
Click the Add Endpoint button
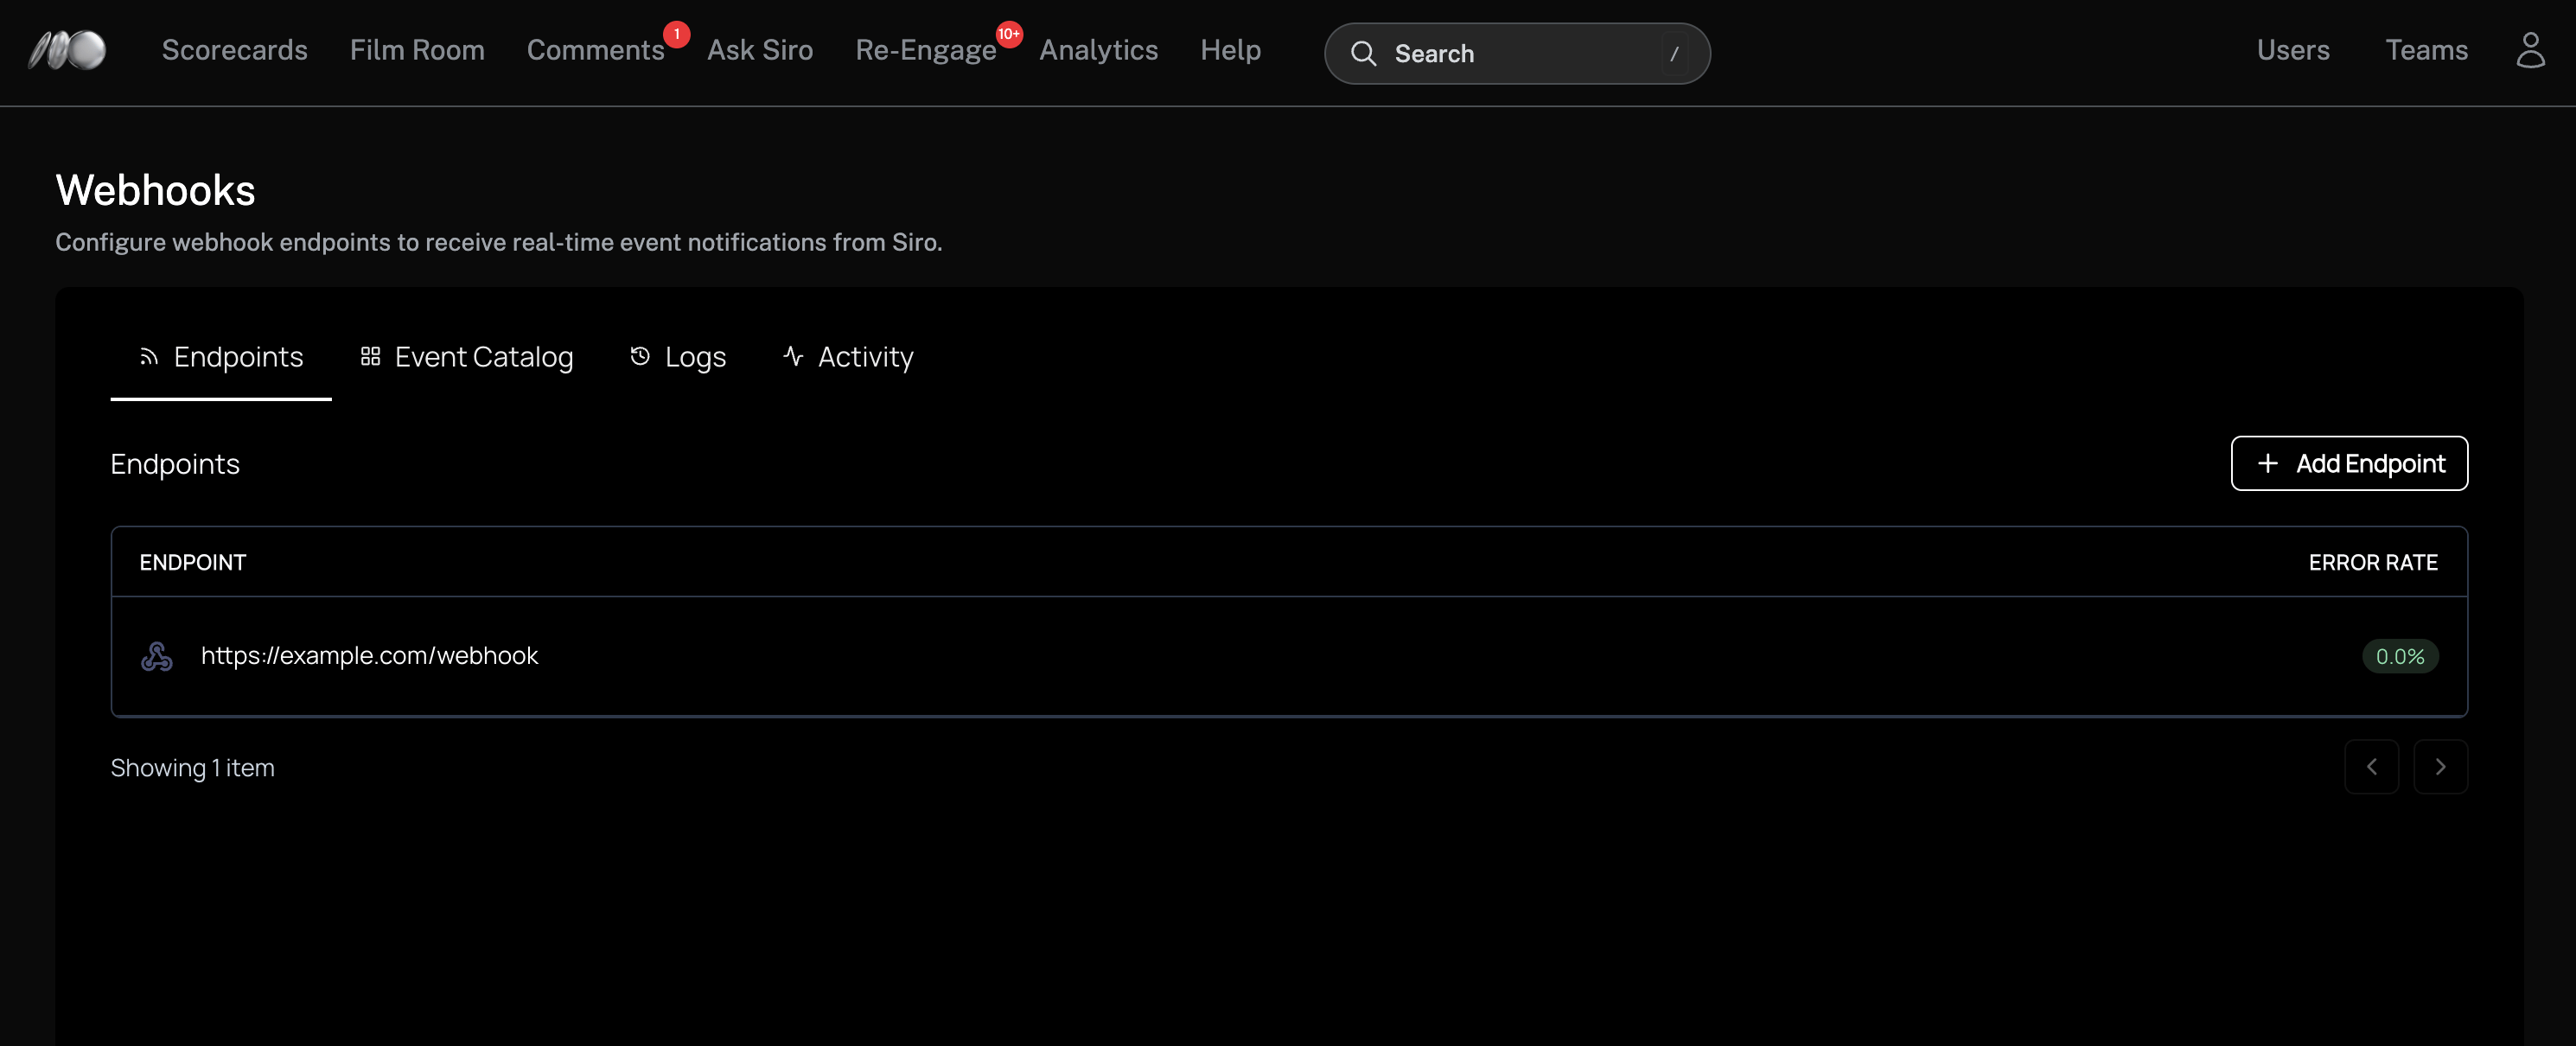coord(2349,464)
